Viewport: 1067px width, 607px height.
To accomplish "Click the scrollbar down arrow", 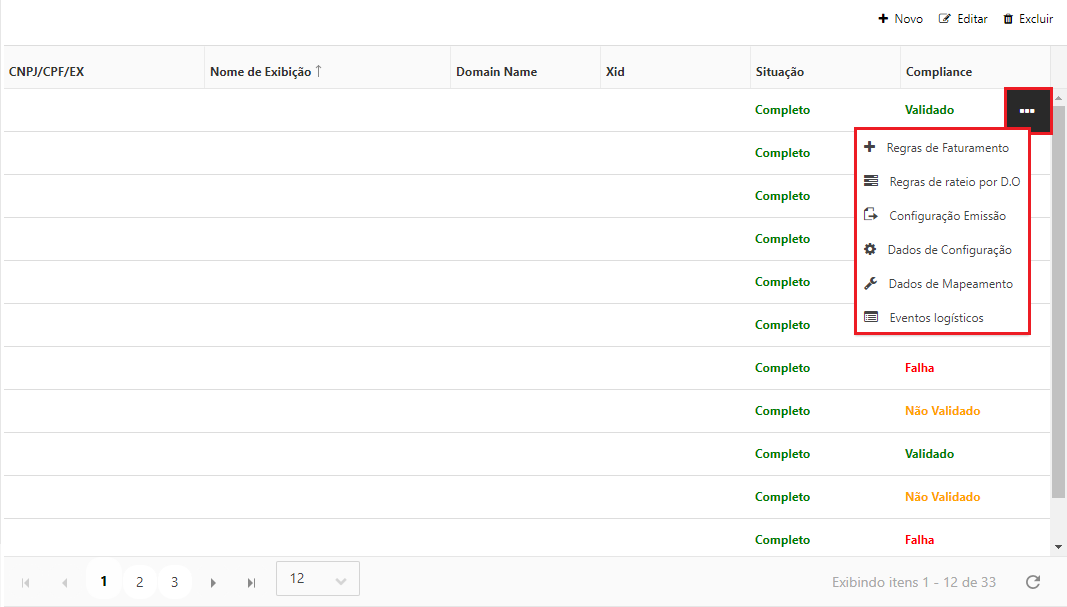I will coord(1058,547).
